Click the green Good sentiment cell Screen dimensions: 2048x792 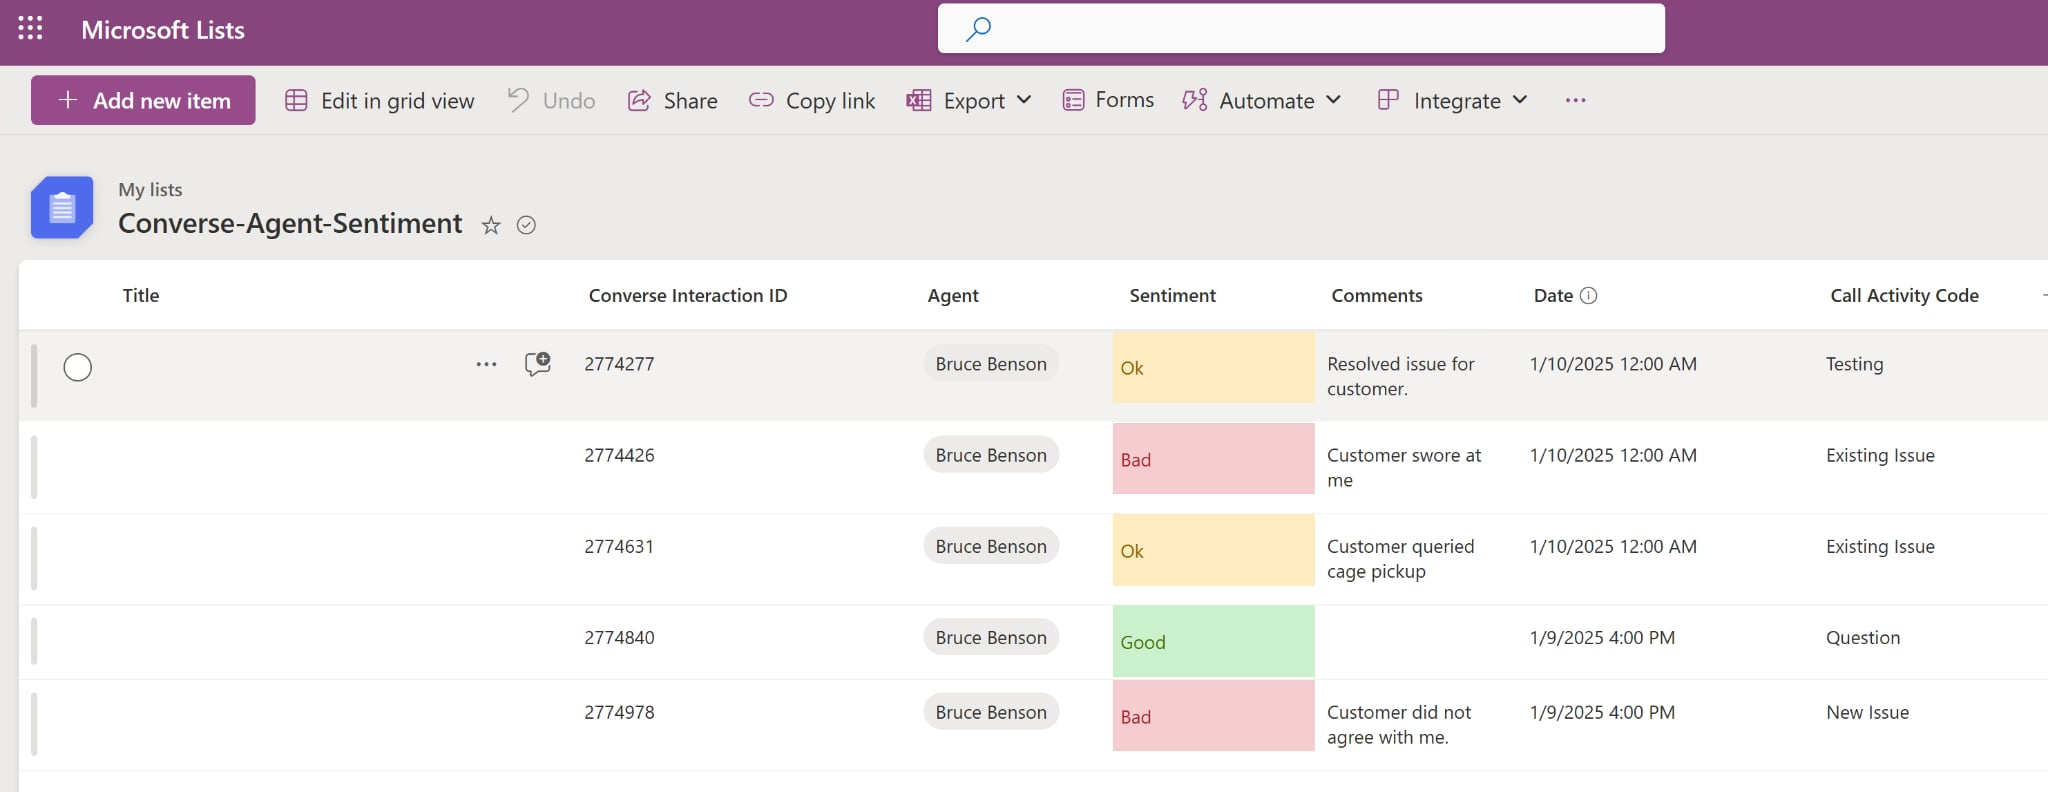coord(1212,642)
